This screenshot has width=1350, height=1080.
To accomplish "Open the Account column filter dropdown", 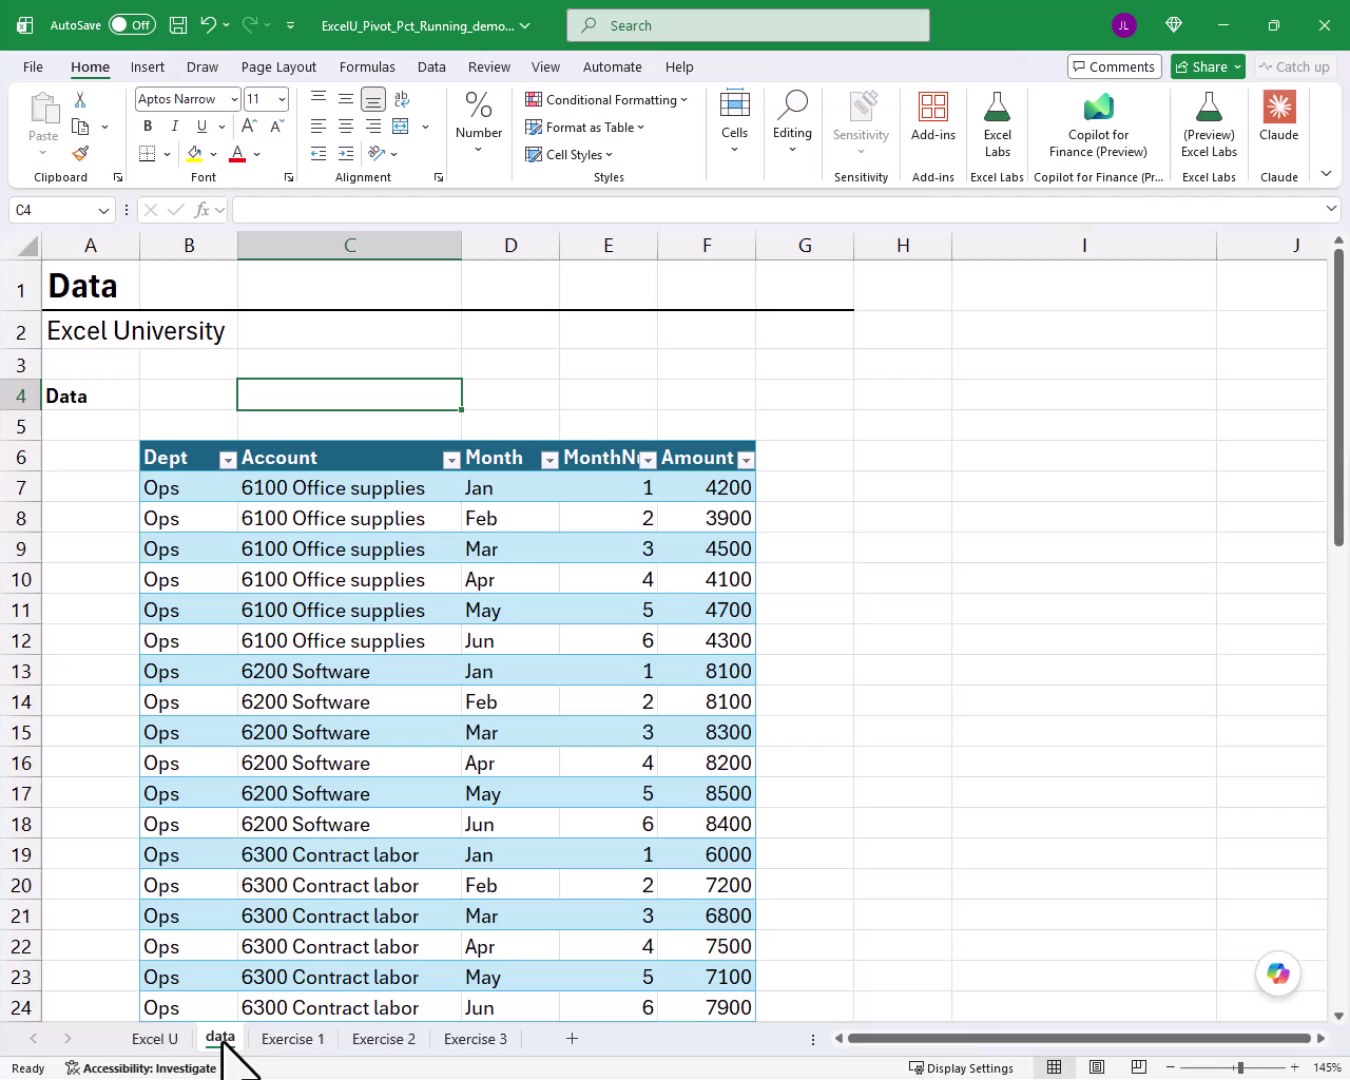I will click(452, 459).
